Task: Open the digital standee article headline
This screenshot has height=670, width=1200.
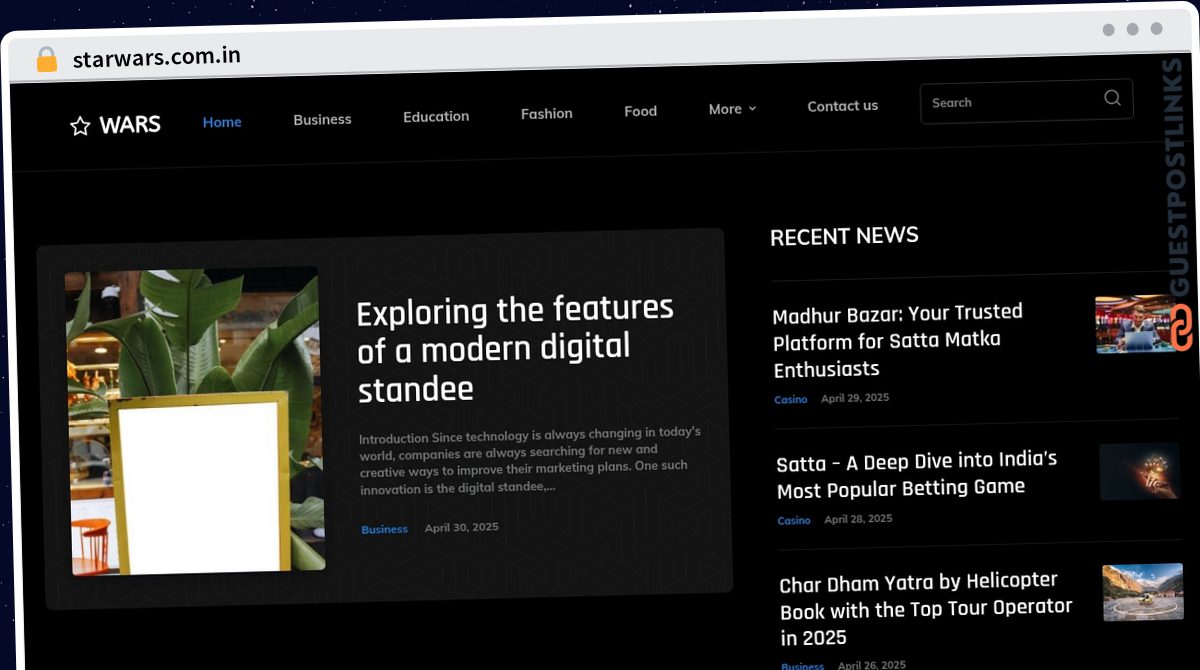Action: tap(516, 349)
